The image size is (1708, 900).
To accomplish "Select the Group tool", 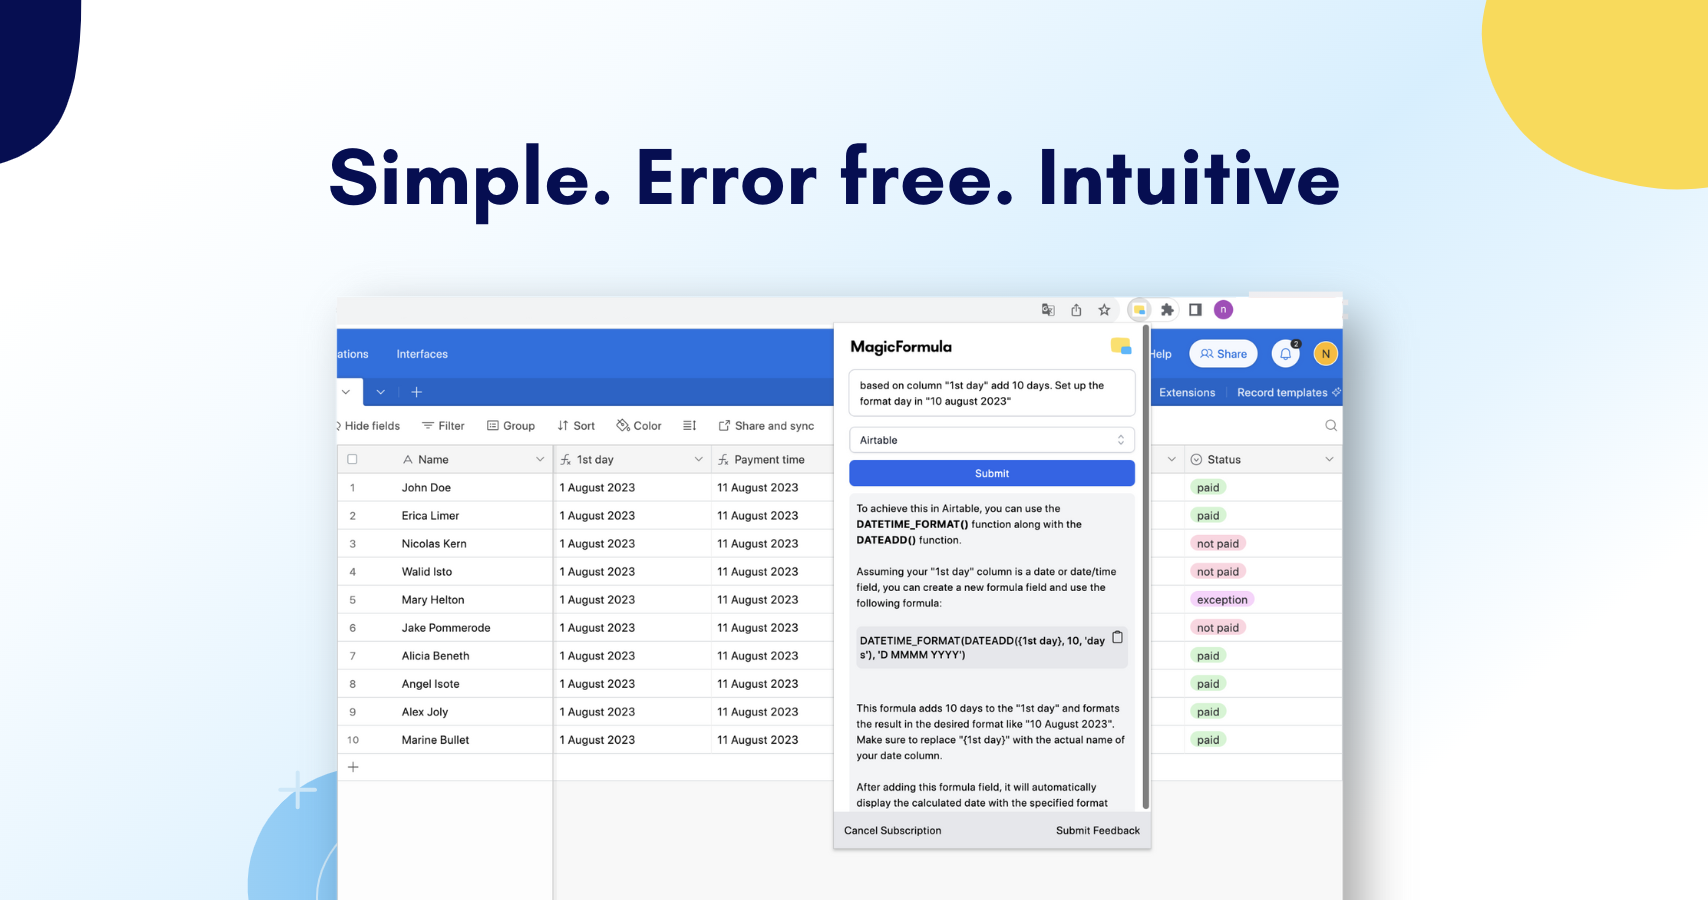I will [x=511, y=425].
